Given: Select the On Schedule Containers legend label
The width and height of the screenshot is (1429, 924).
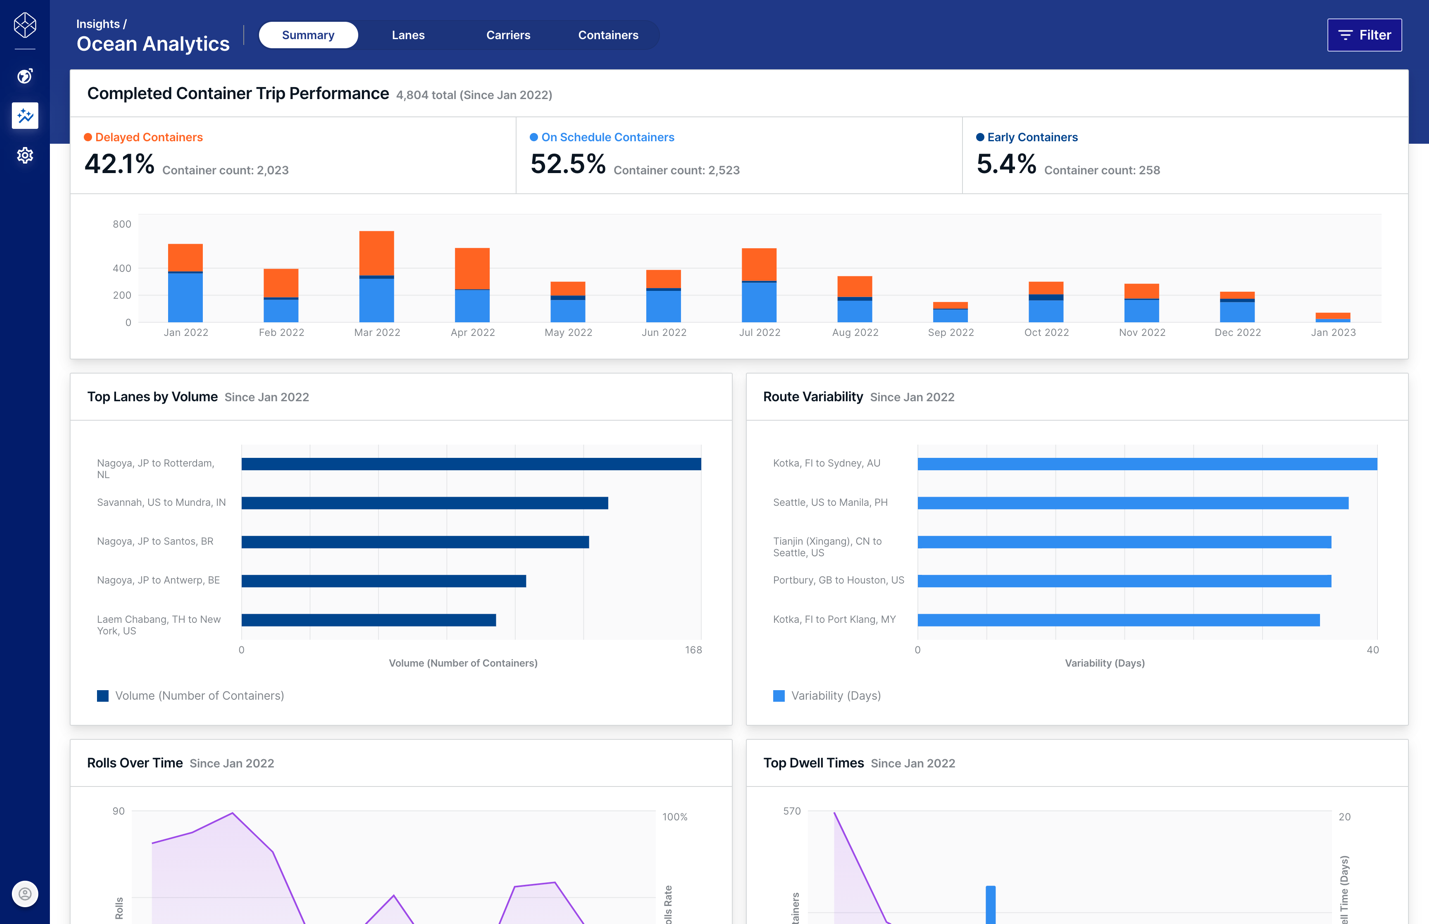Looking at the screenshot, I should (x=608, y=137).
